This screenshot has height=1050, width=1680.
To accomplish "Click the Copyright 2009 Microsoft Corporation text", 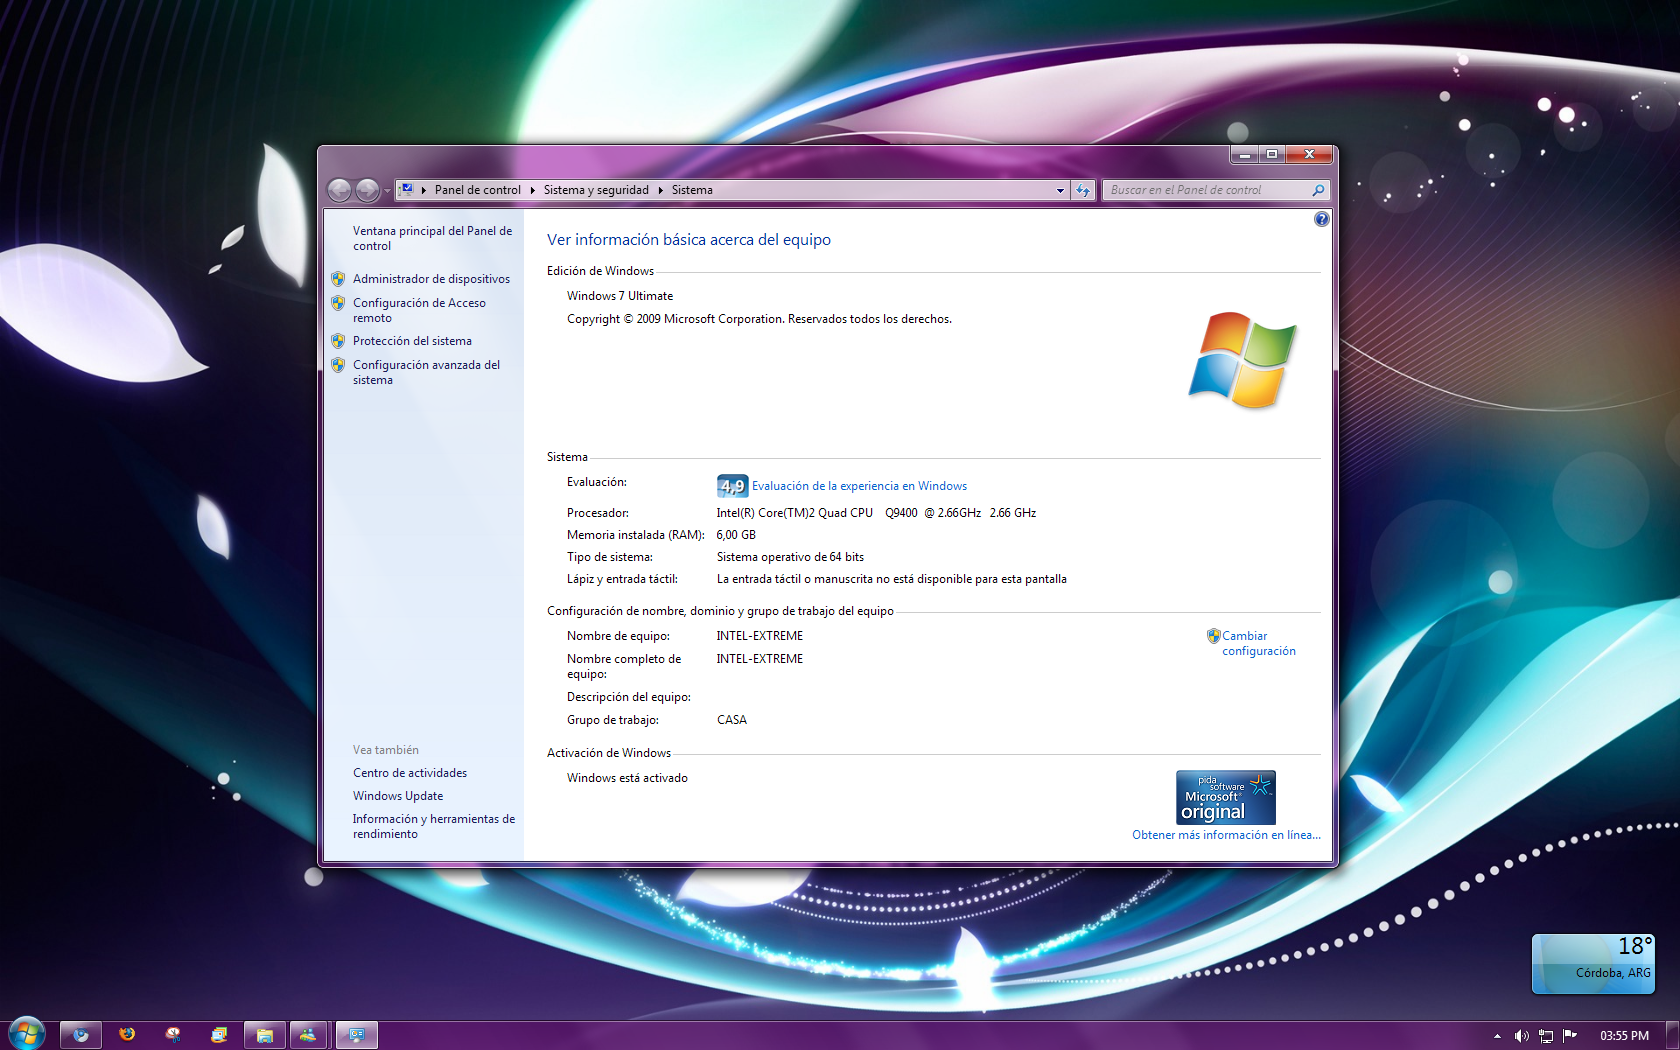I will [759, 319].
